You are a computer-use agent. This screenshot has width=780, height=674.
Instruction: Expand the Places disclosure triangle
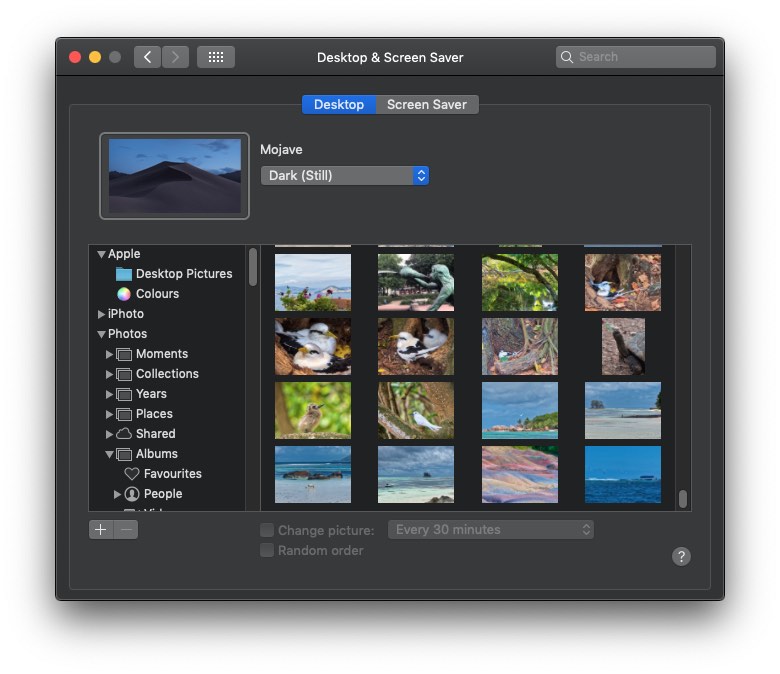point(109,414)
